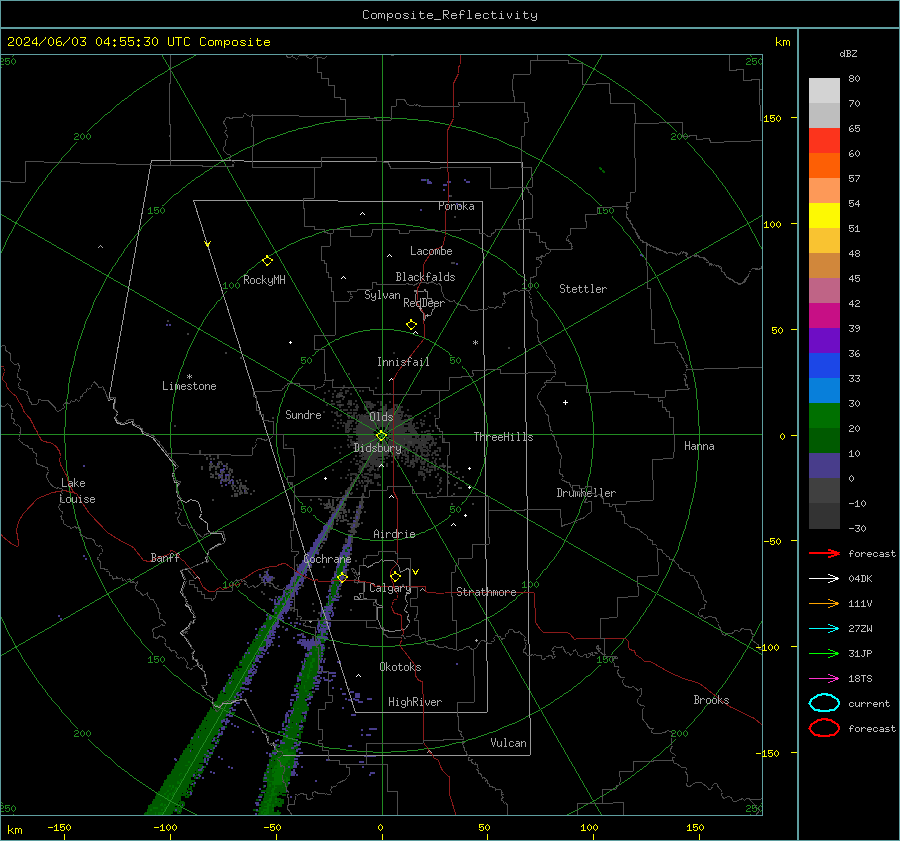Click the cyan 27ZW arrow icon
This screenshot has height=841, width=900.
(824, 629)
